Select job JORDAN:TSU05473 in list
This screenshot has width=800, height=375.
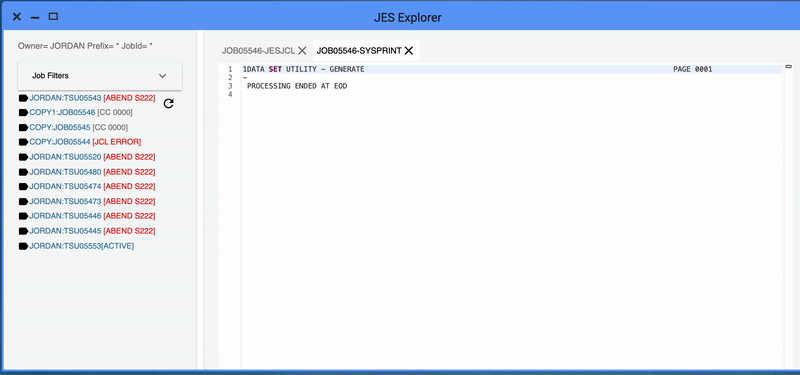[x=92, y=202]
